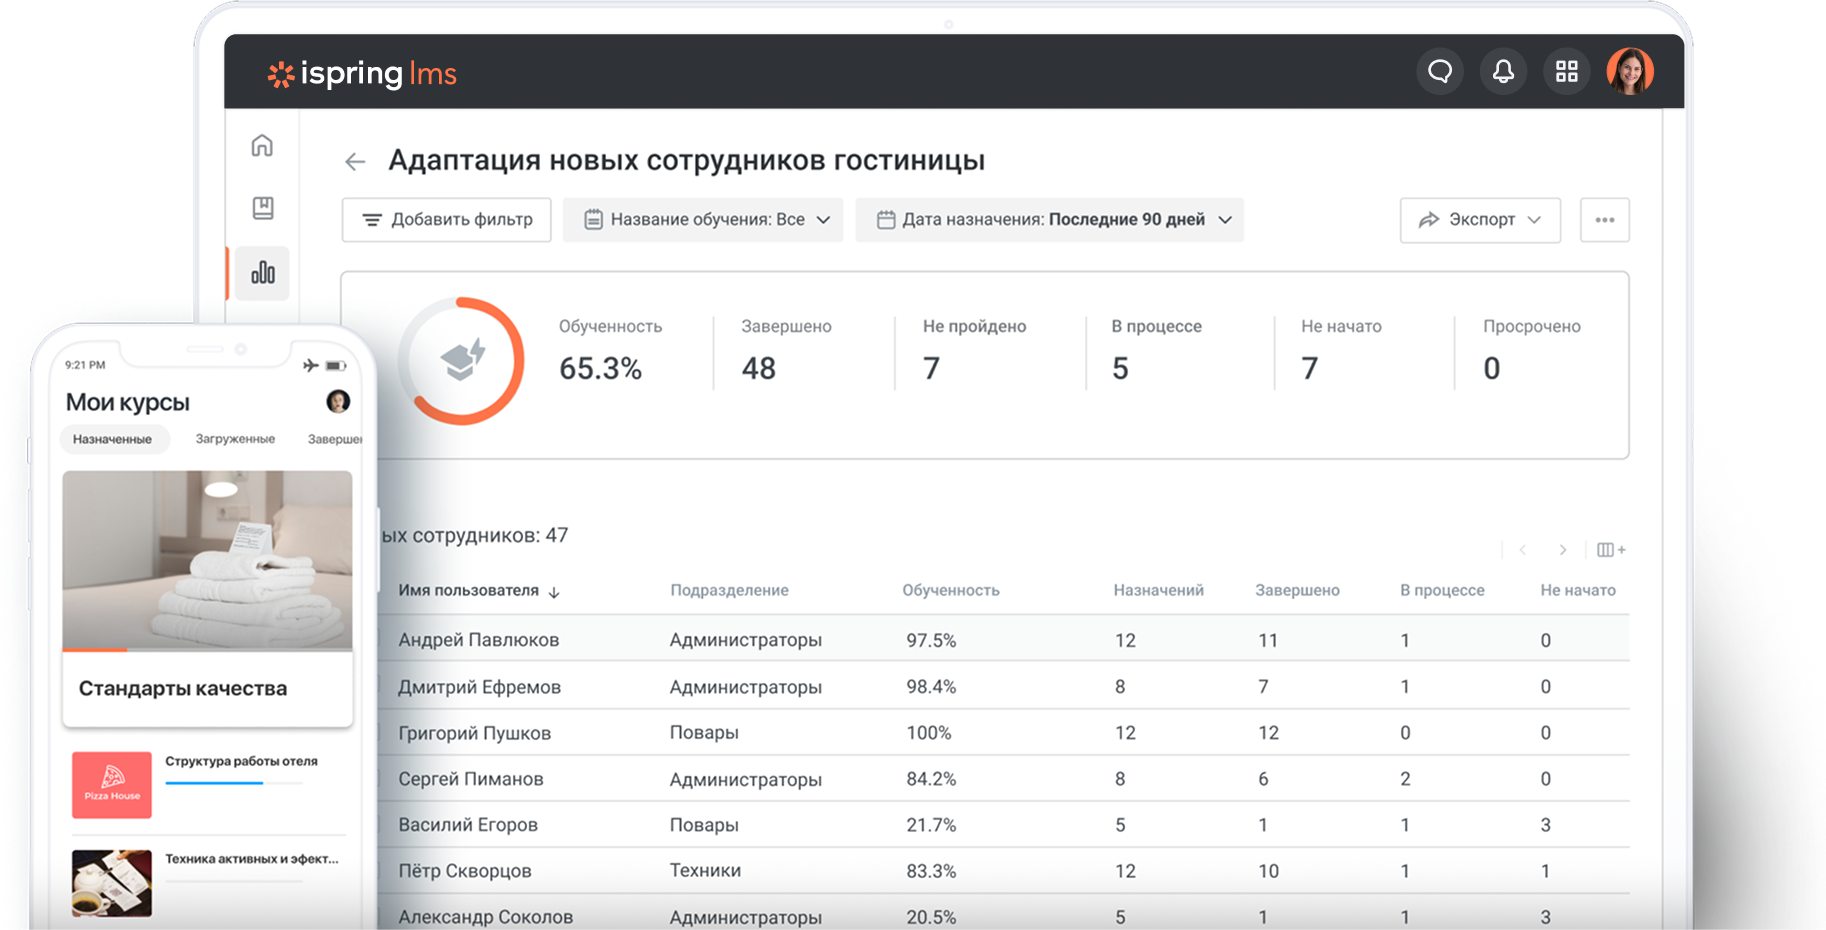Go to next table page arrow

1563,550
